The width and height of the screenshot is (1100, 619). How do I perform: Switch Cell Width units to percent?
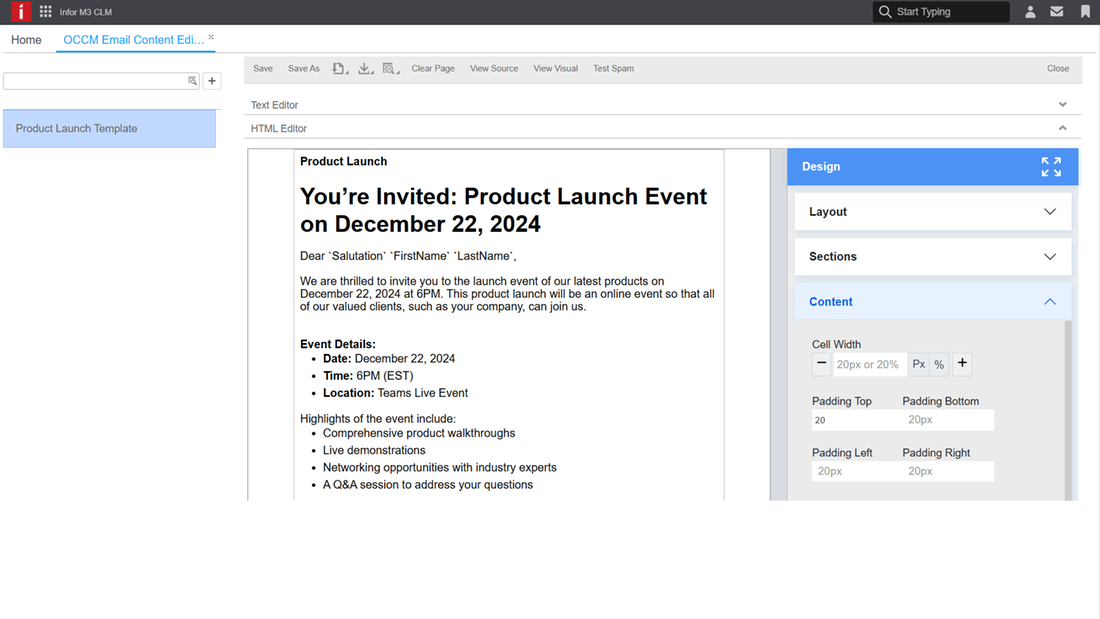[939, 364]
